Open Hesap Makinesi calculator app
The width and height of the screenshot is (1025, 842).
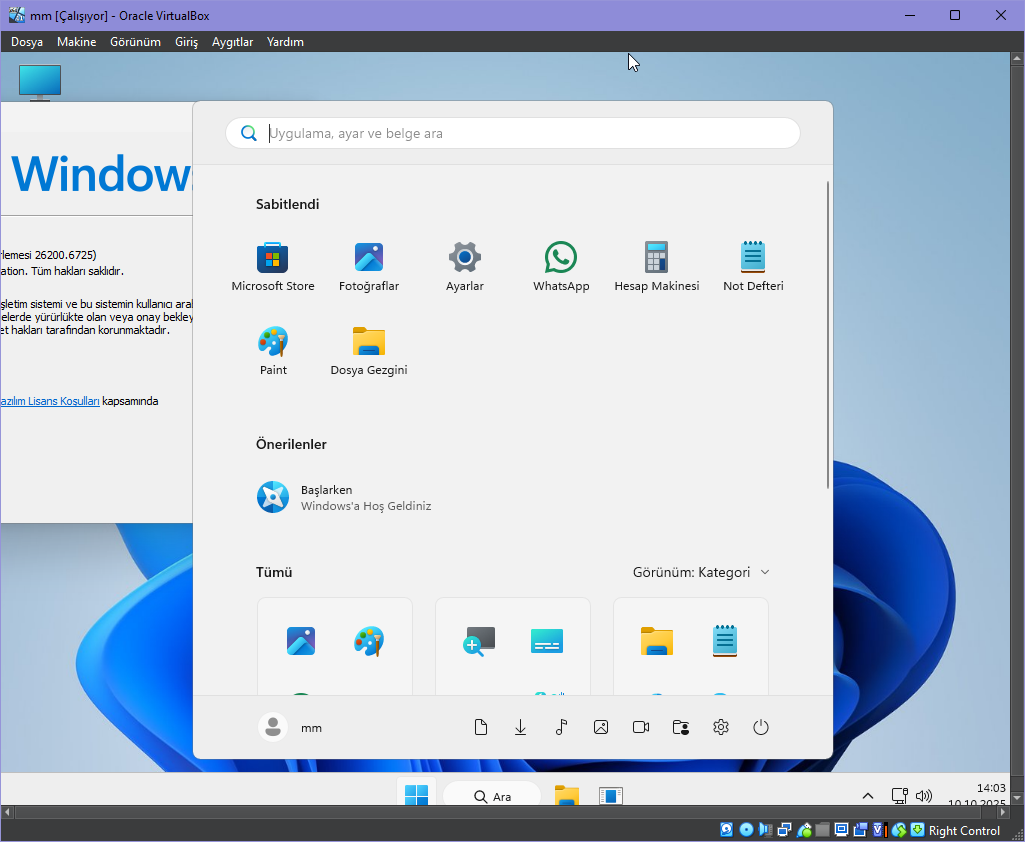656,266
